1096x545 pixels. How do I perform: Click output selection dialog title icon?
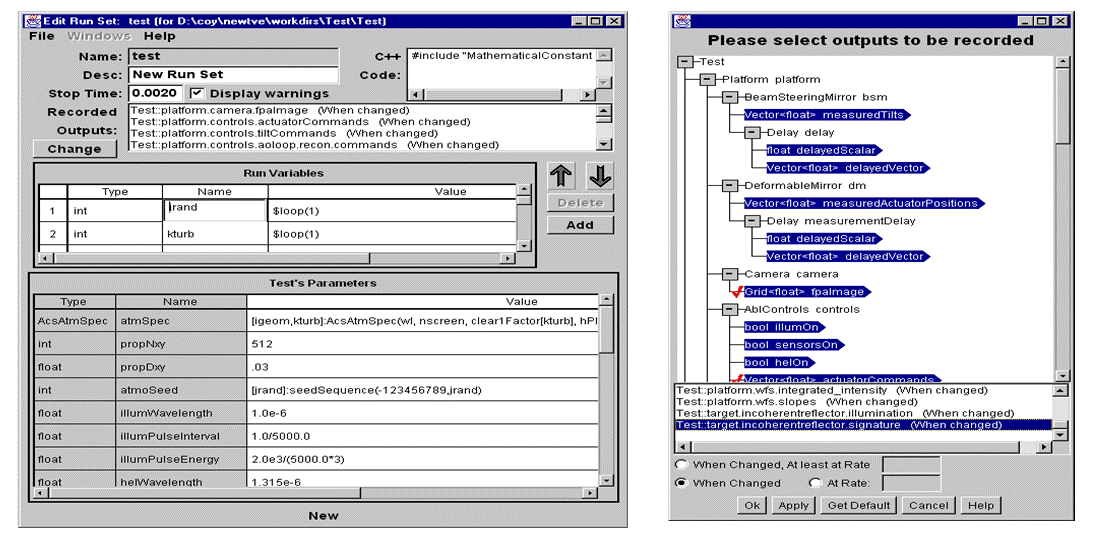[x=682, y=21]
